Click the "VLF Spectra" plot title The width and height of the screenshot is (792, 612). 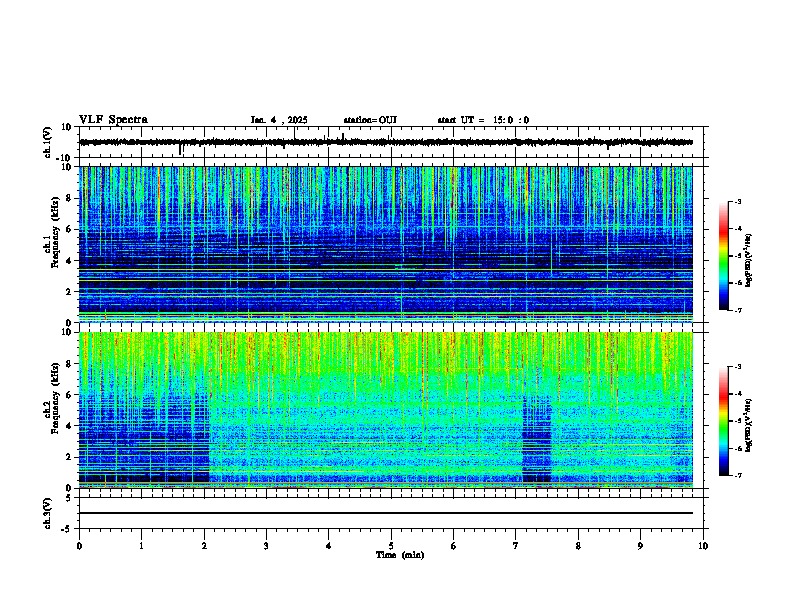[x=113, y=120]
